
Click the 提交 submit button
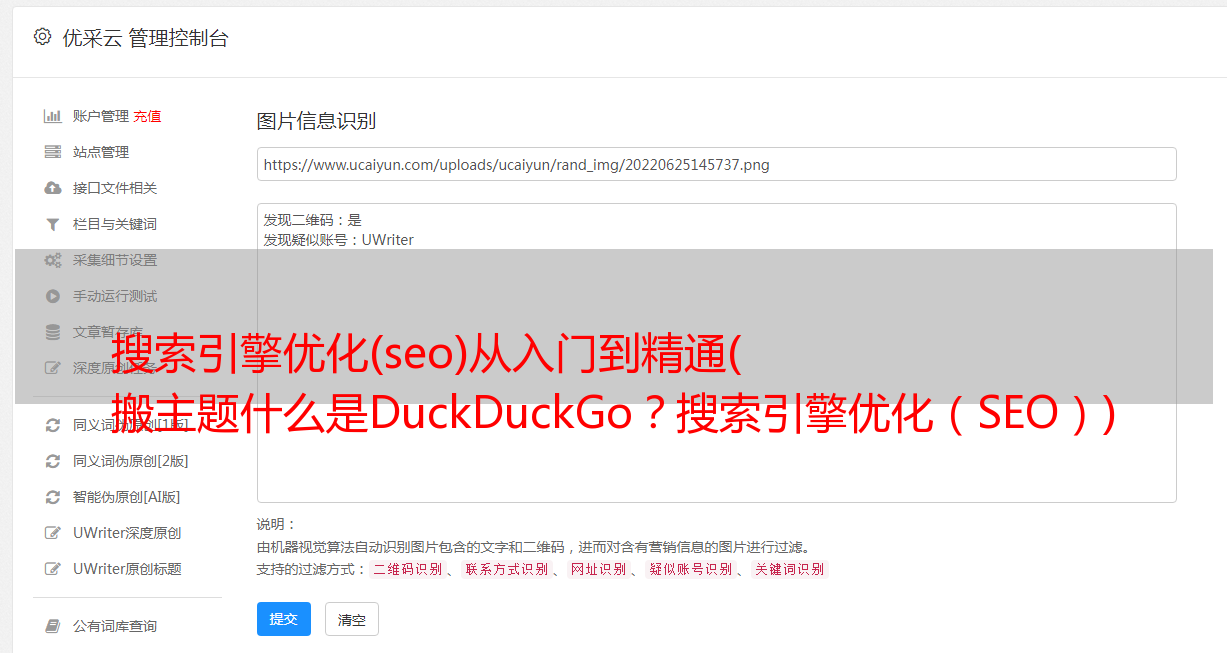[284, 619]
